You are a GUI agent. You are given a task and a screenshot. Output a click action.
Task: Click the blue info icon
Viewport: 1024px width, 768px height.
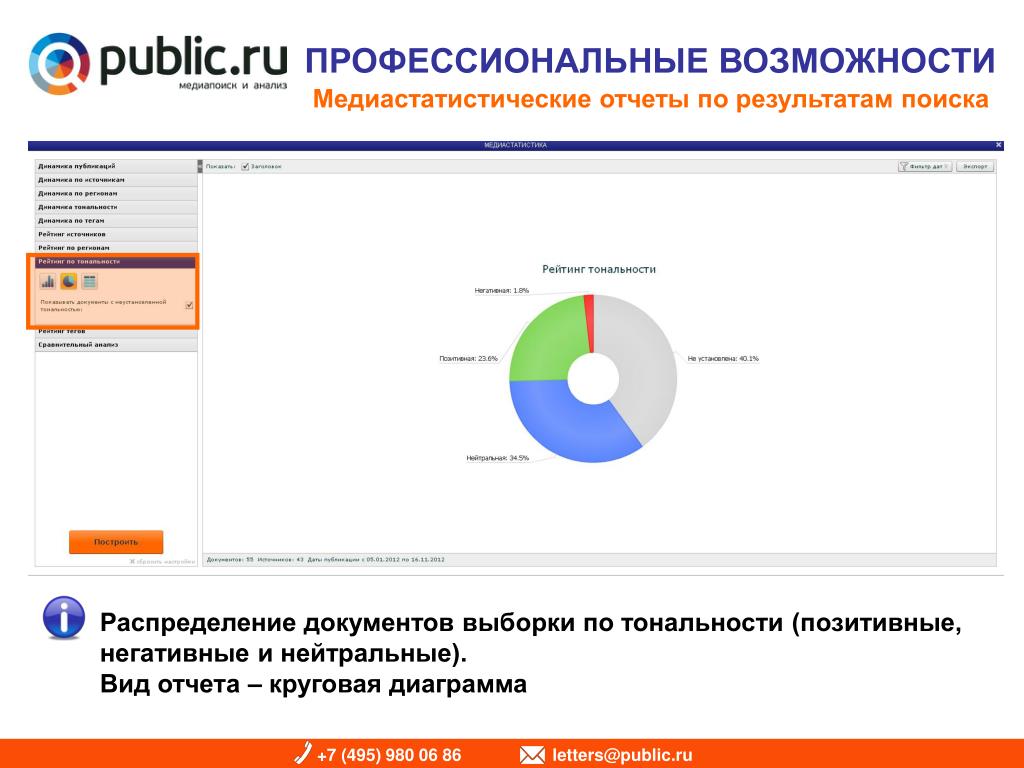63,617
